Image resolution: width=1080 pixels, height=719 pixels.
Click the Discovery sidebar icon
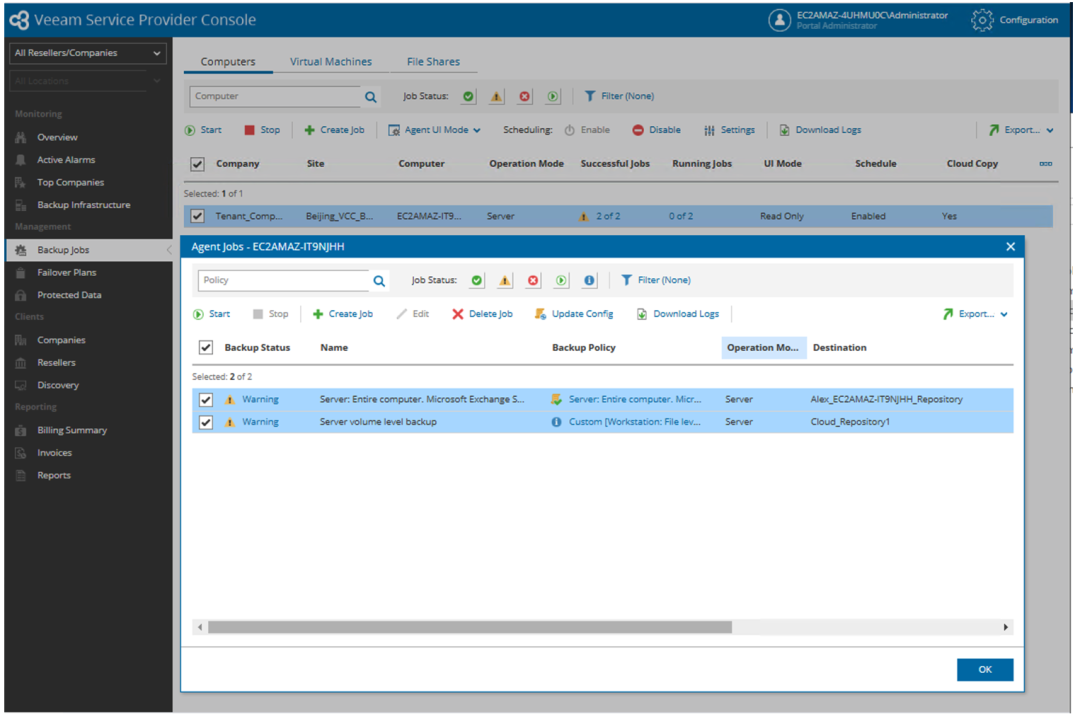coord(21,386)
